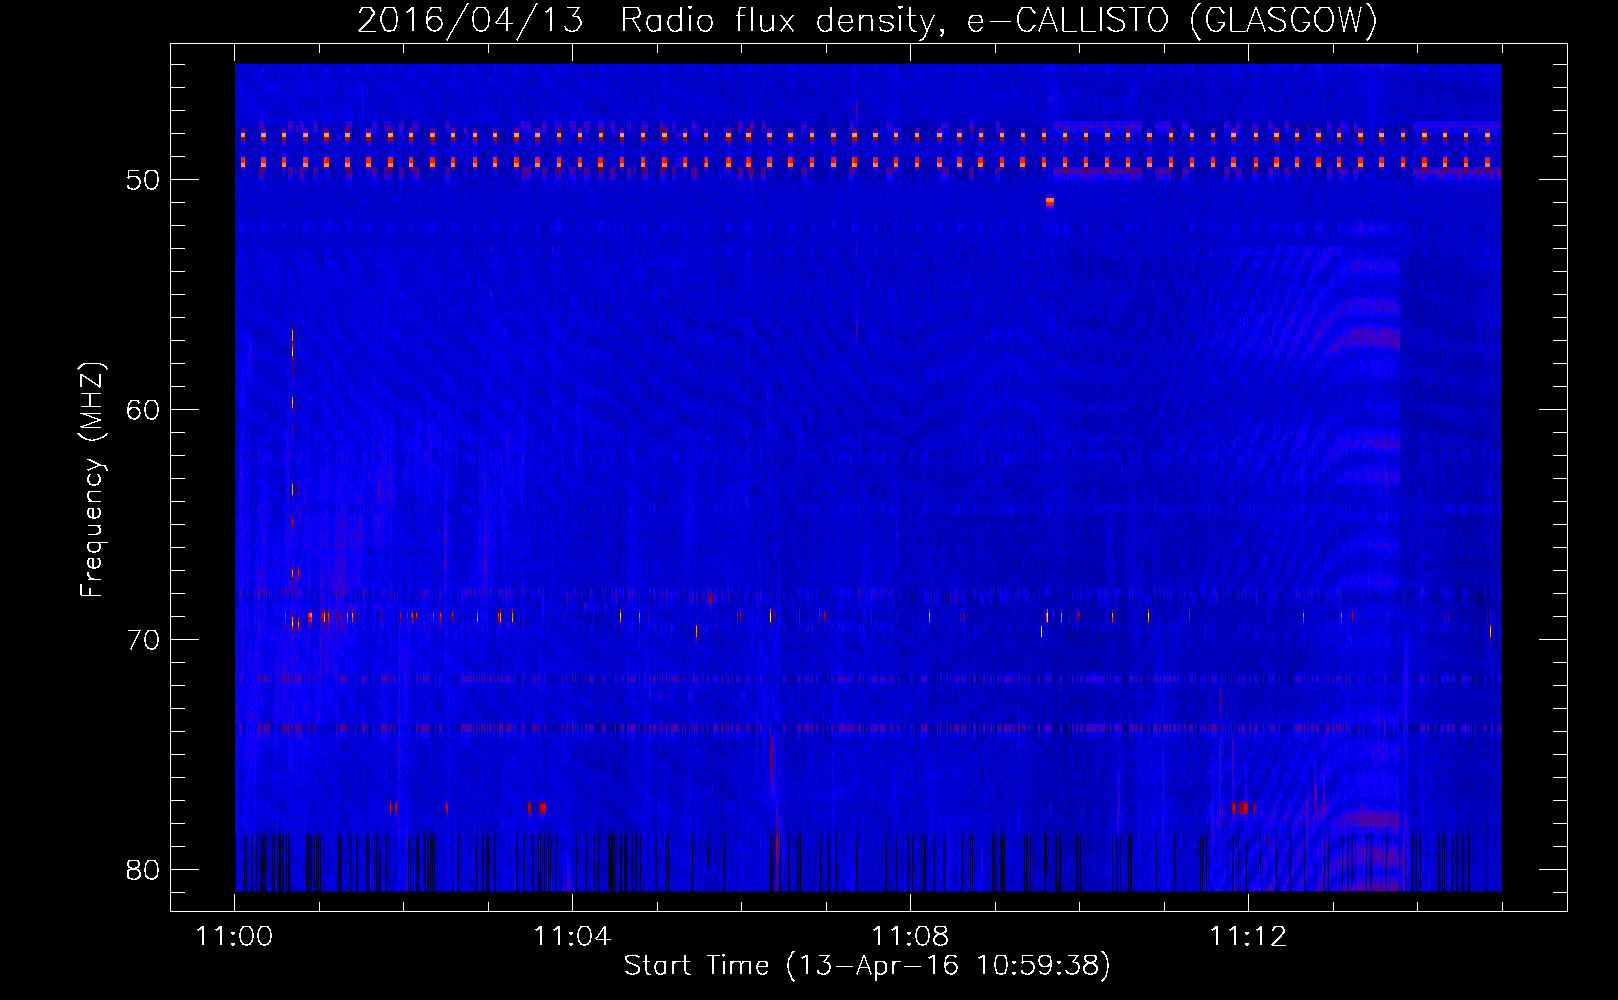Click the "Start Time (13-Apr-16 10:59:38)" axis label
The height and width of the screenshot is (1000, 1618).
click(867, 966)
